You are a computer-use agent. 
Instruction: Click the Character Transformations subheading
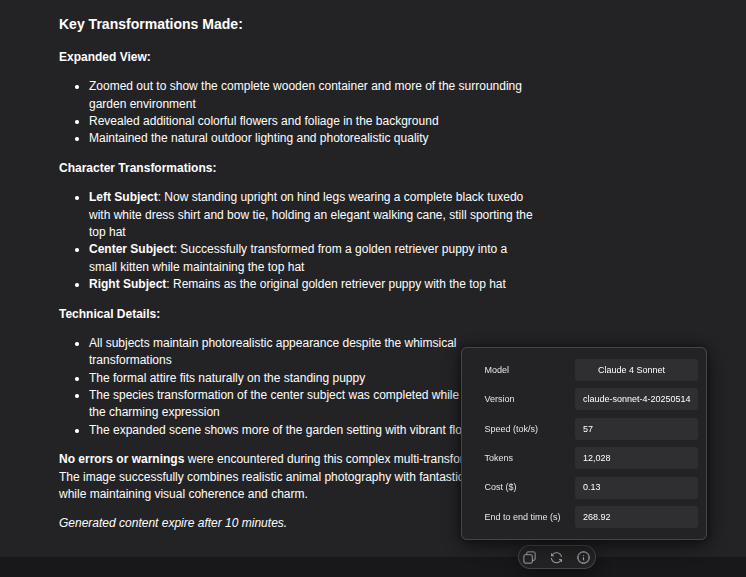[x=137, y=168]
